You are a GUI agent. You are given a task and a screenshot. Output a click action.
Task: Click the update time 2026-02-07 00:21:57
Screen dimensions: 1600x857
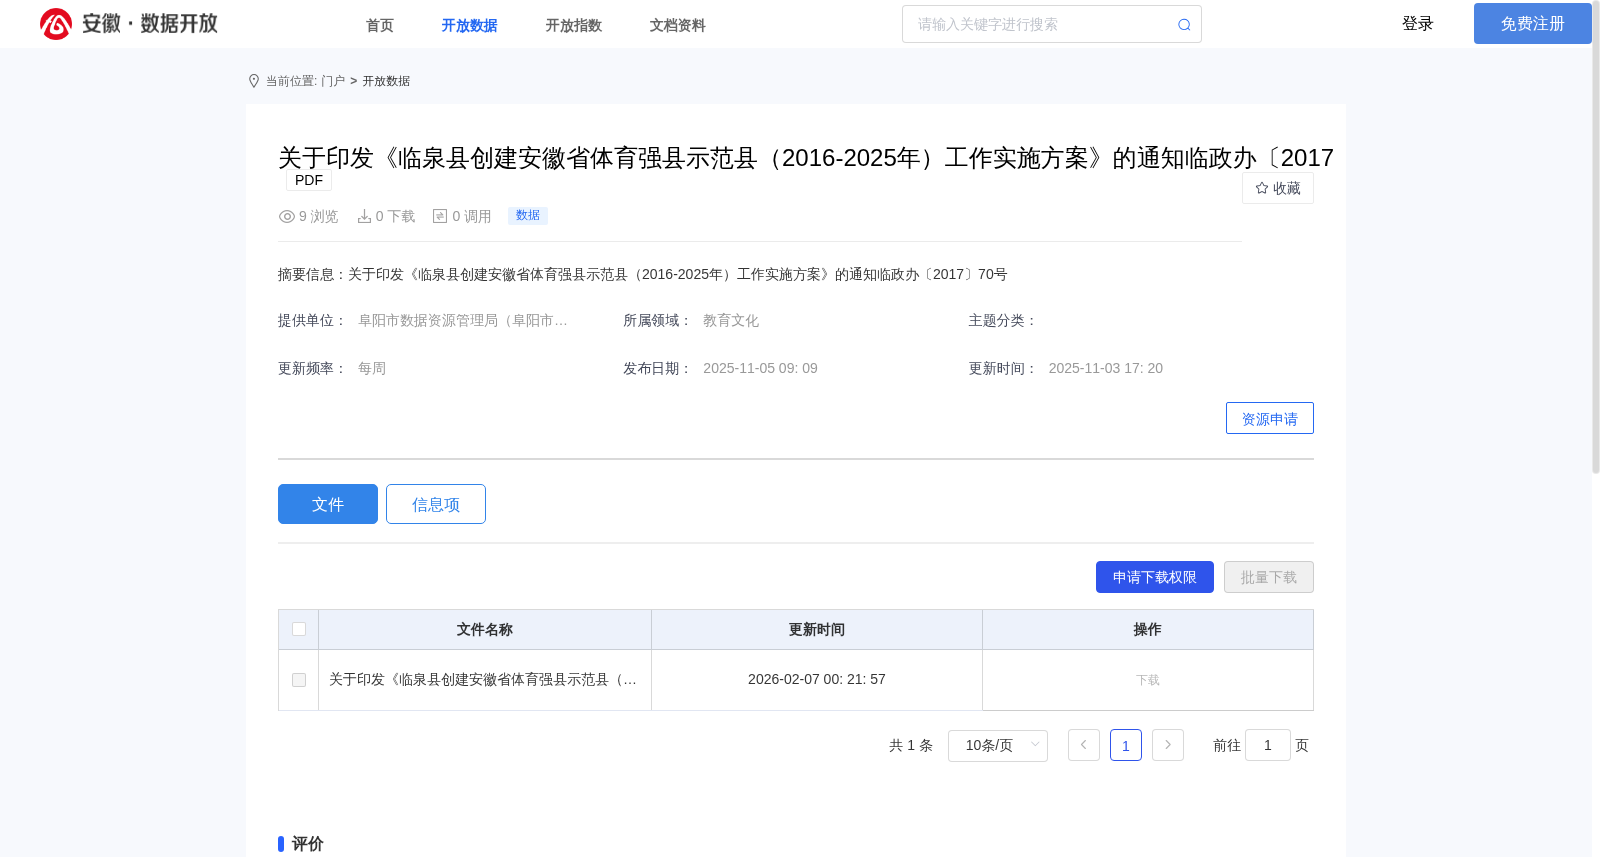point(817,679)
